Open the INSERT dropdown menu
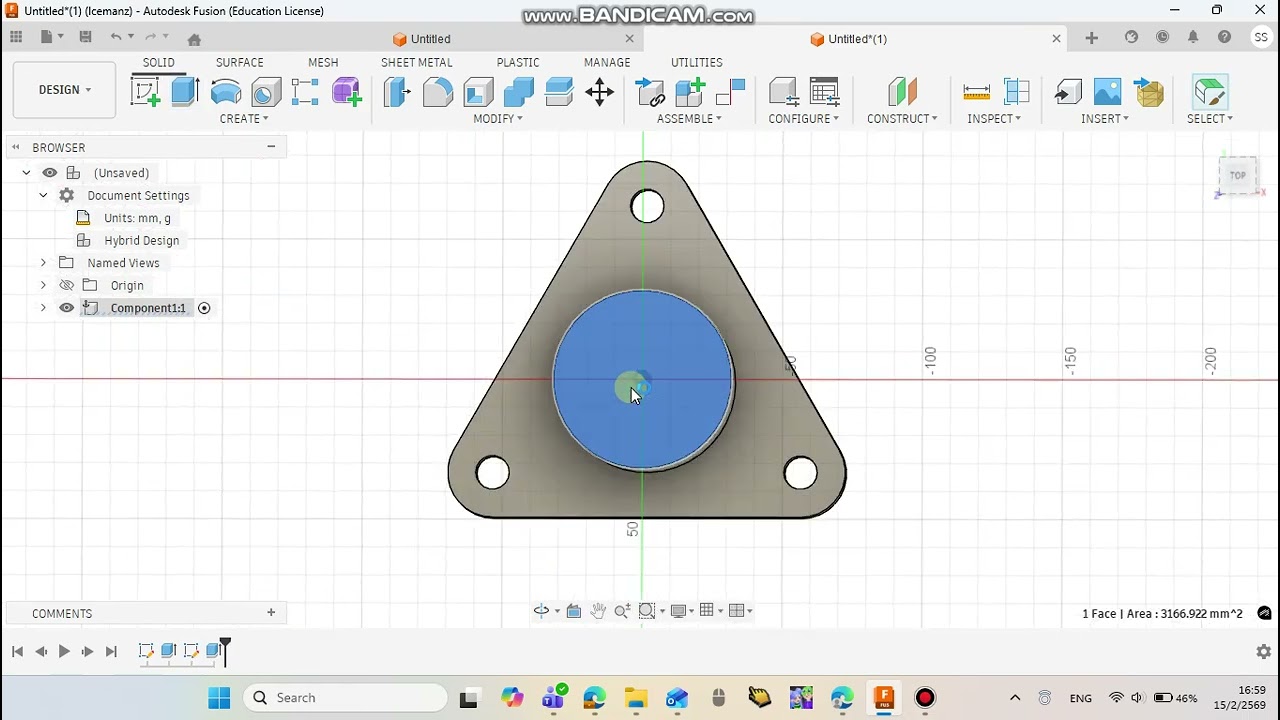1280x720 pixels. pos(1105,119)
